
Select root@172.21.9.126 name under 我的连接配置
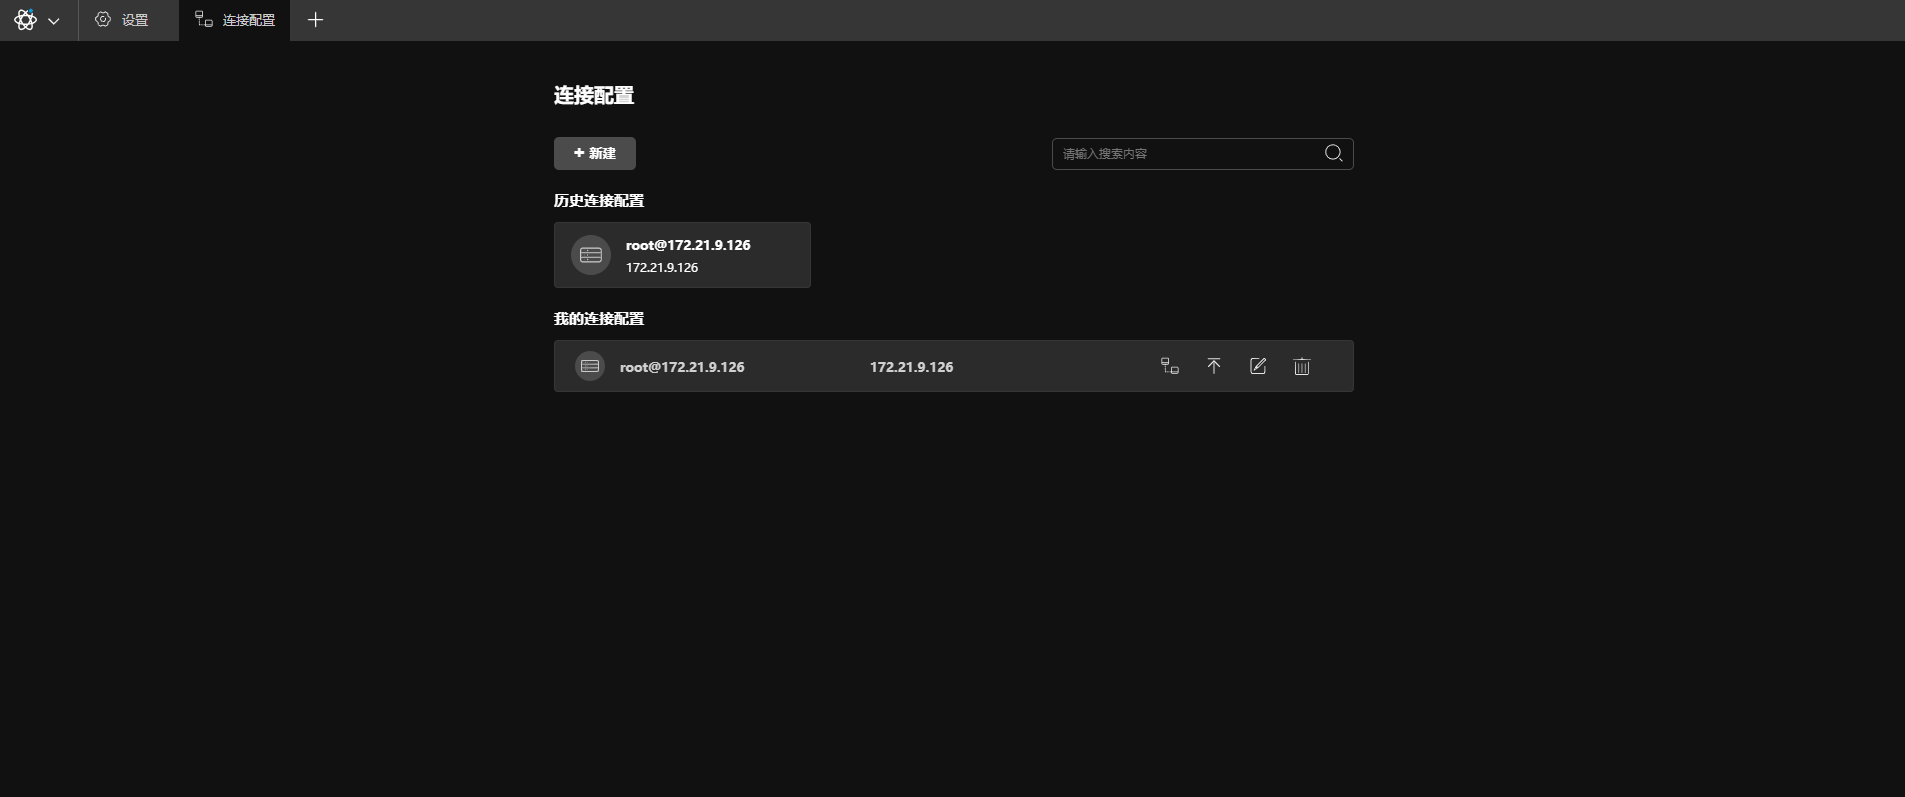682,367
